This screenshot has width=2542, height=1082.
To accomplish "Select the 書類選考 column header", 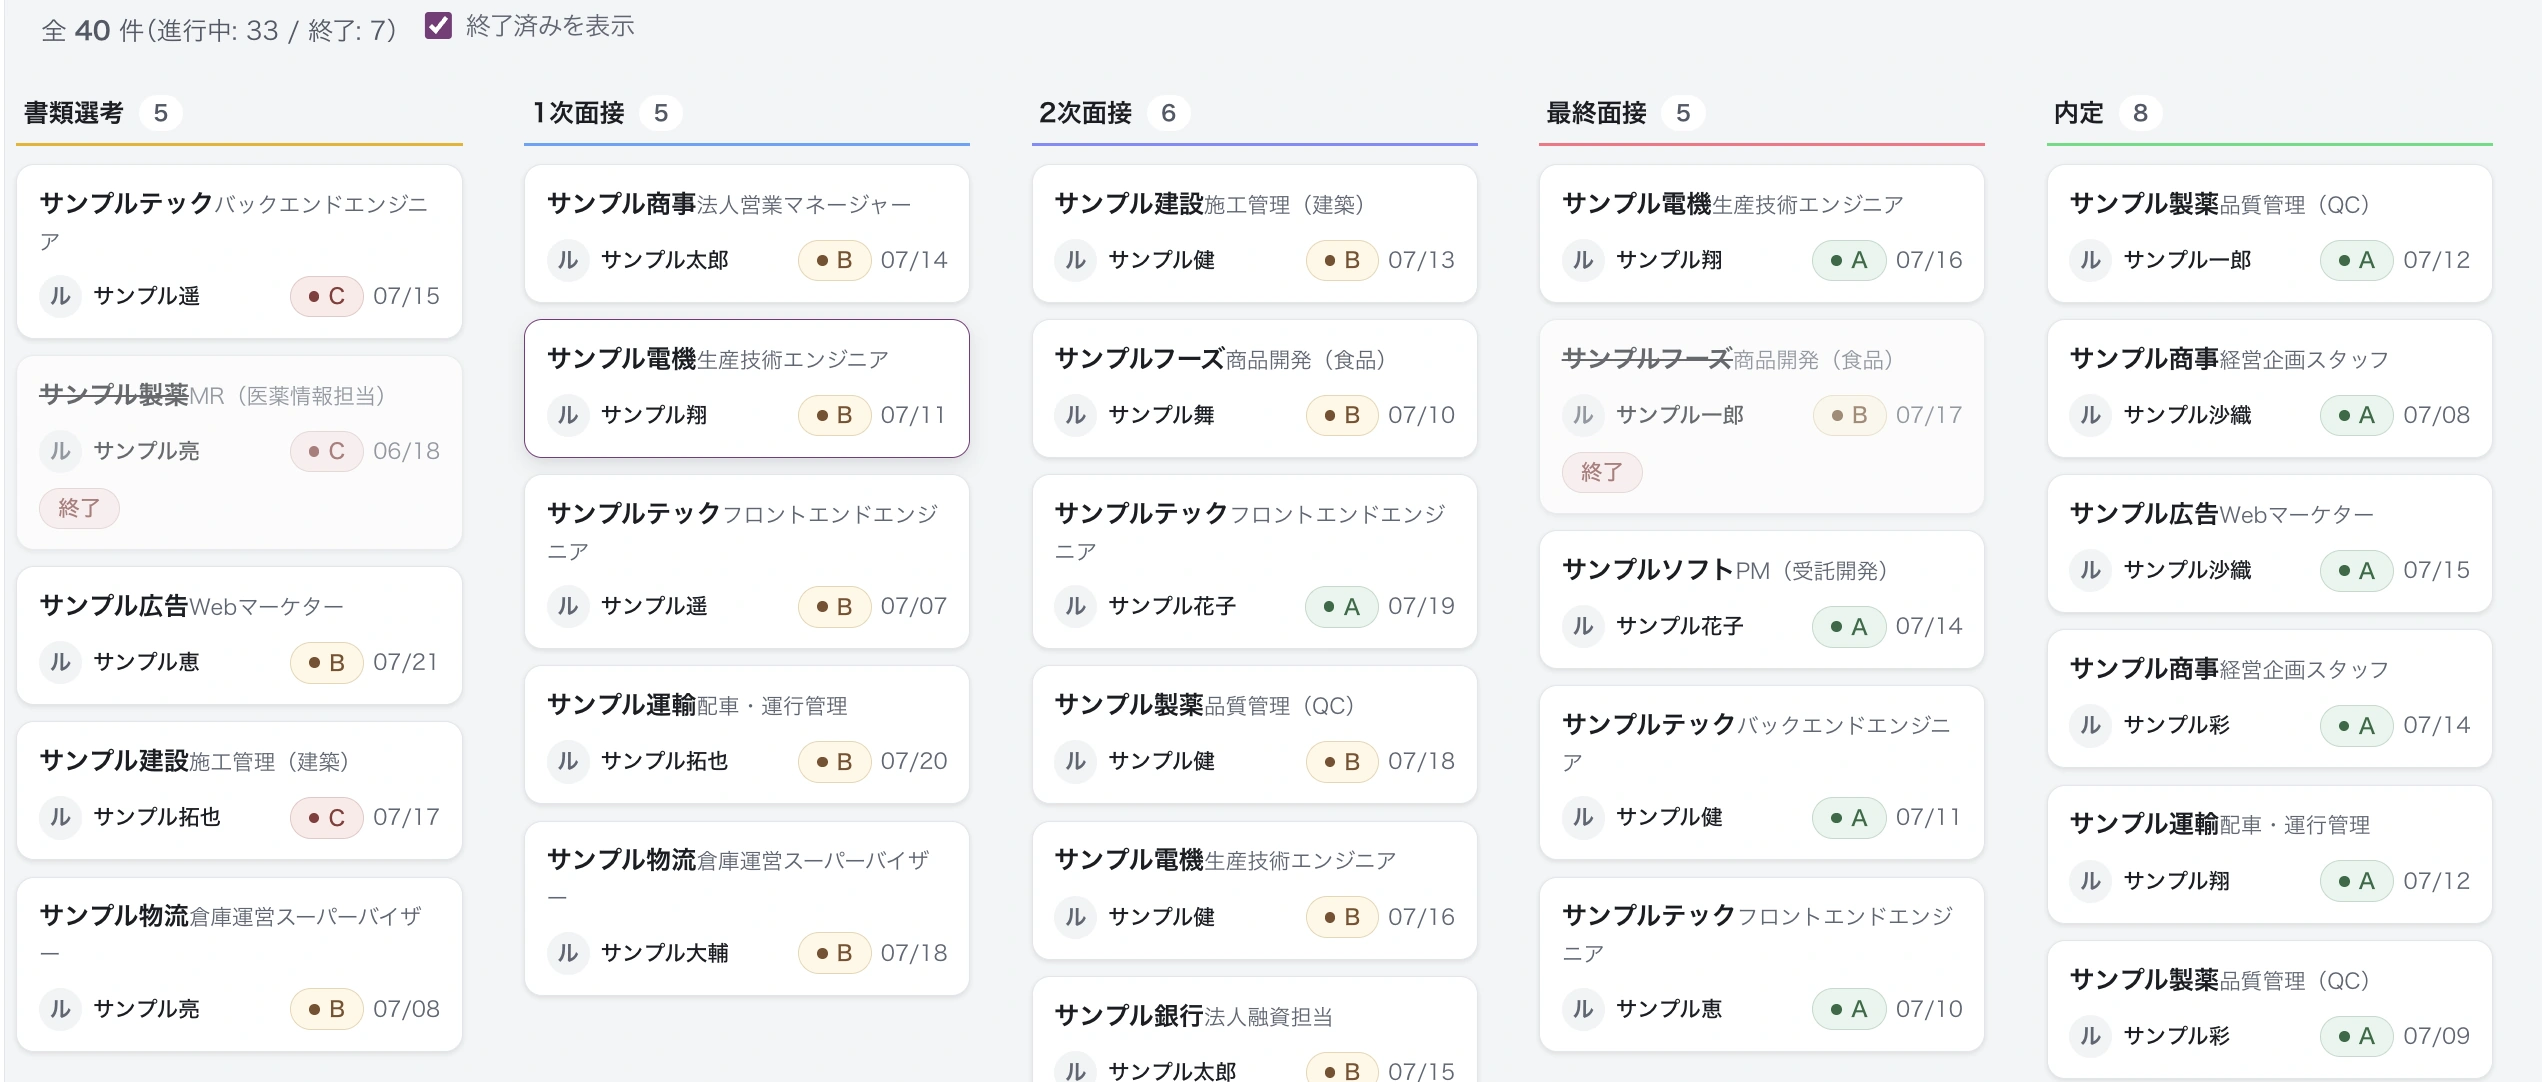I will 74,113.
